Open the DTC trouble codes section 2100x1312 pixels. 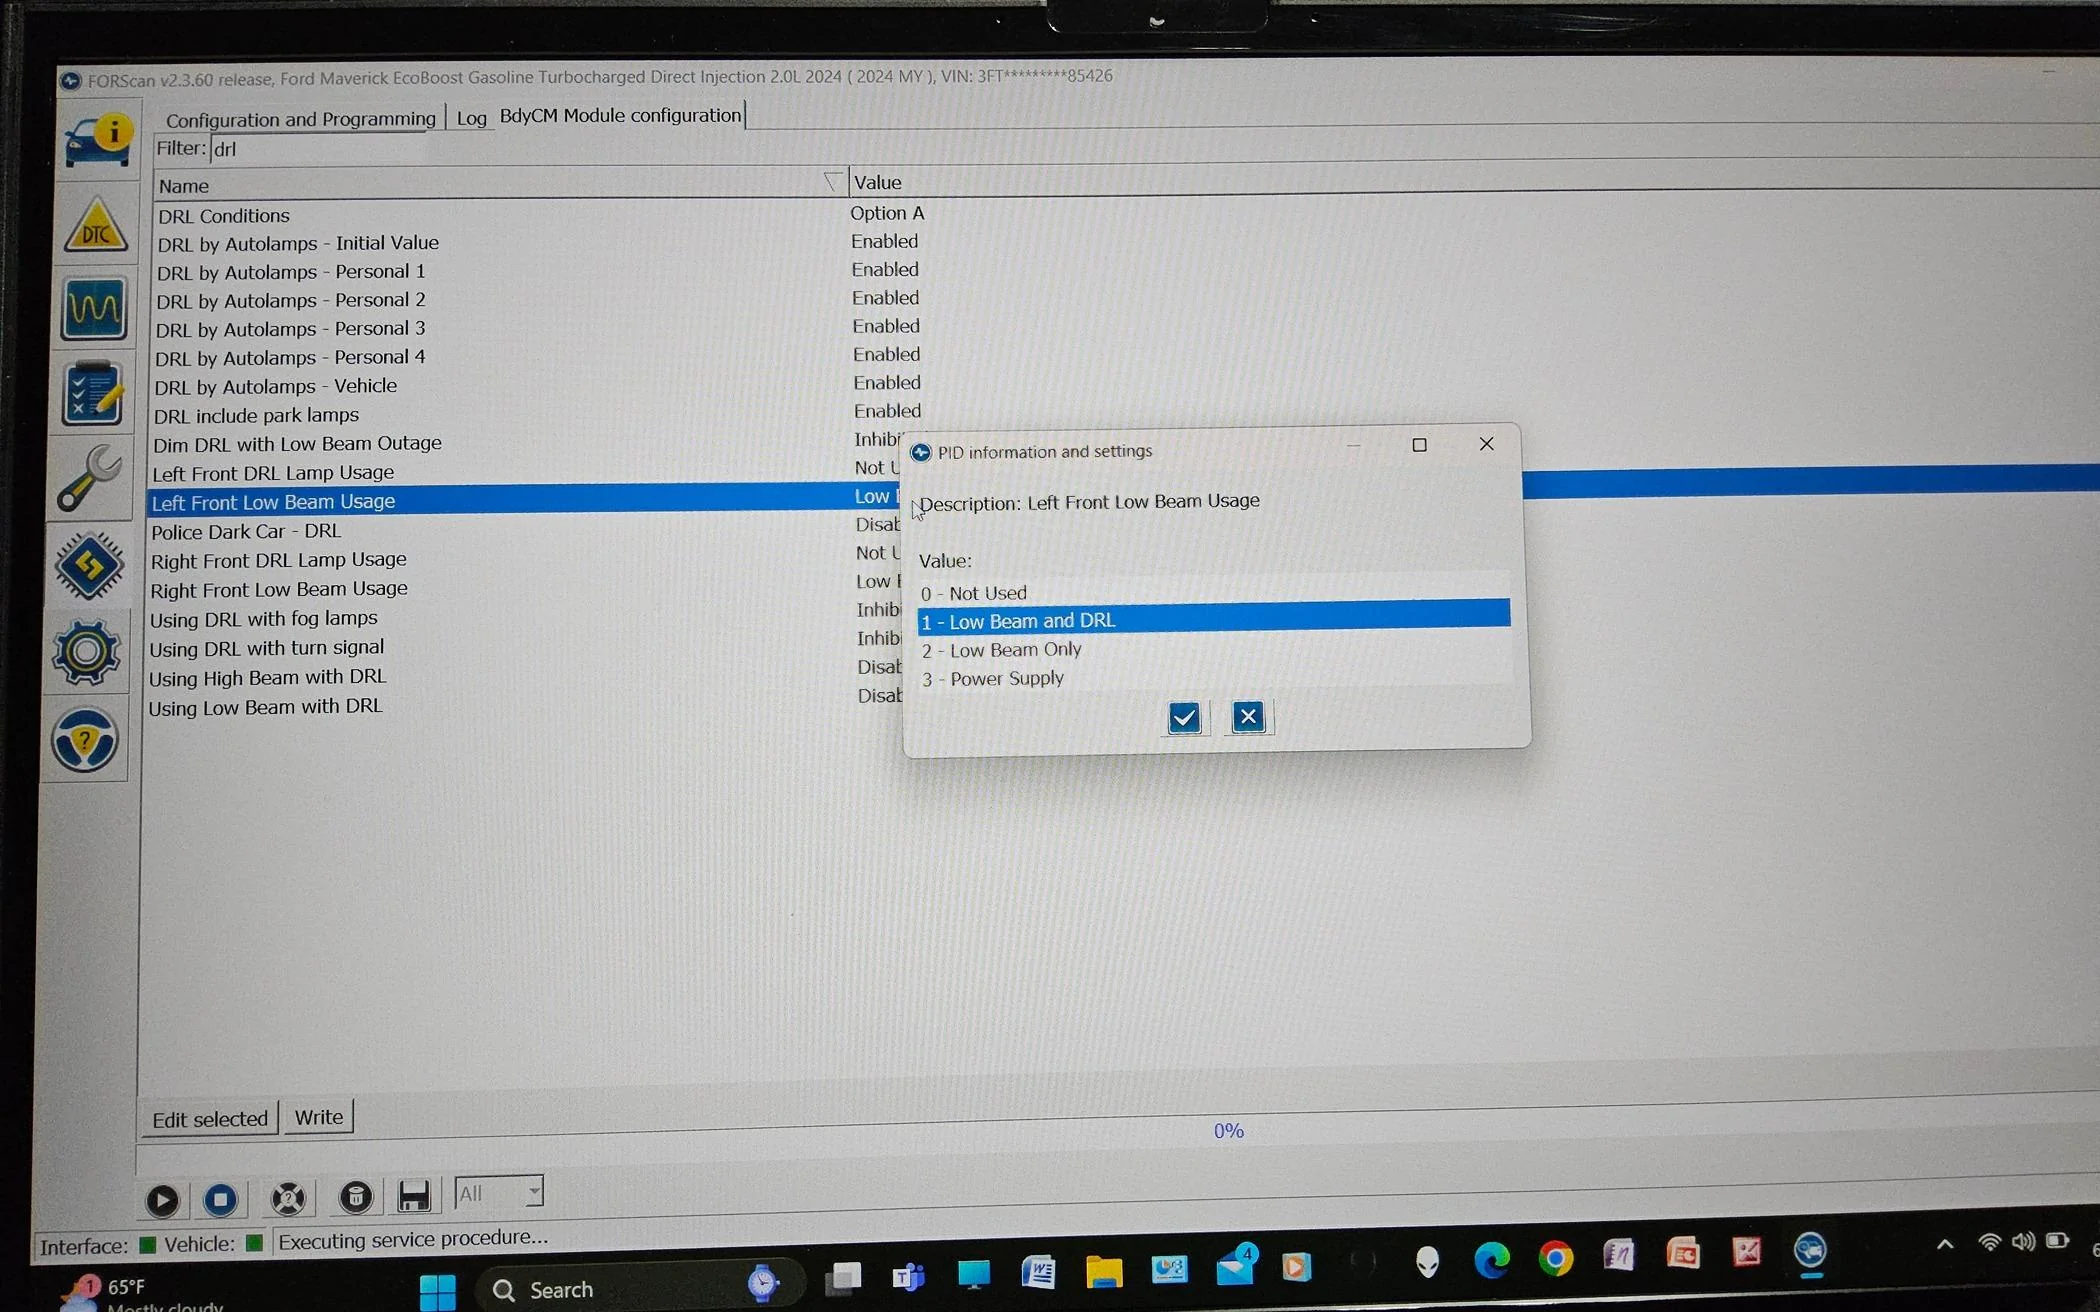tap(96, 226)
